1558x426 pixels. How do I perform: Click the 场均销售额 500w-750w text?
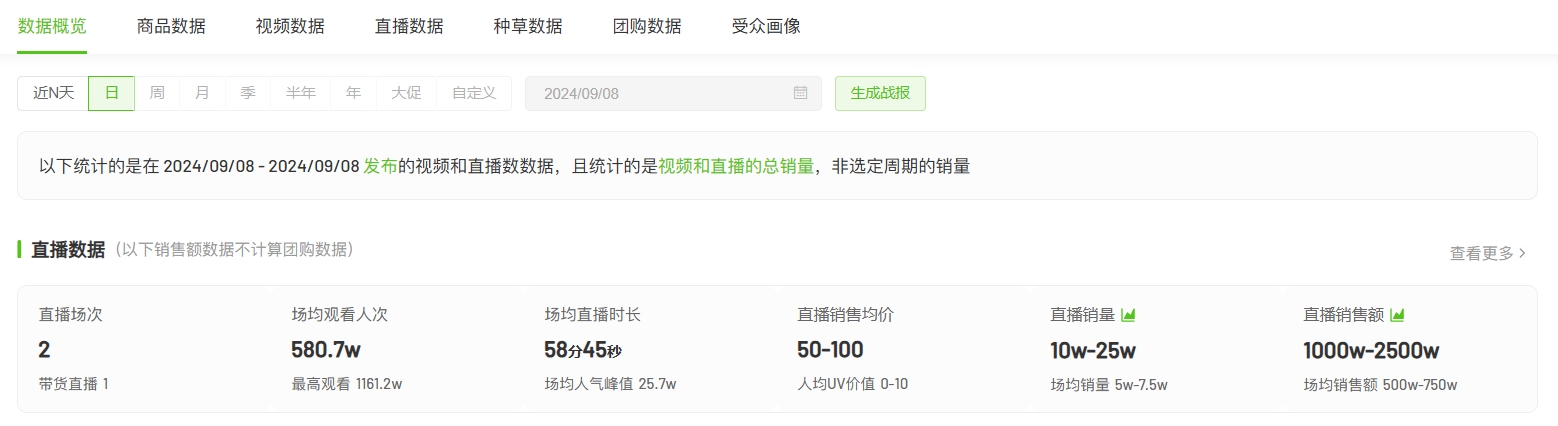pos(1380,384)
